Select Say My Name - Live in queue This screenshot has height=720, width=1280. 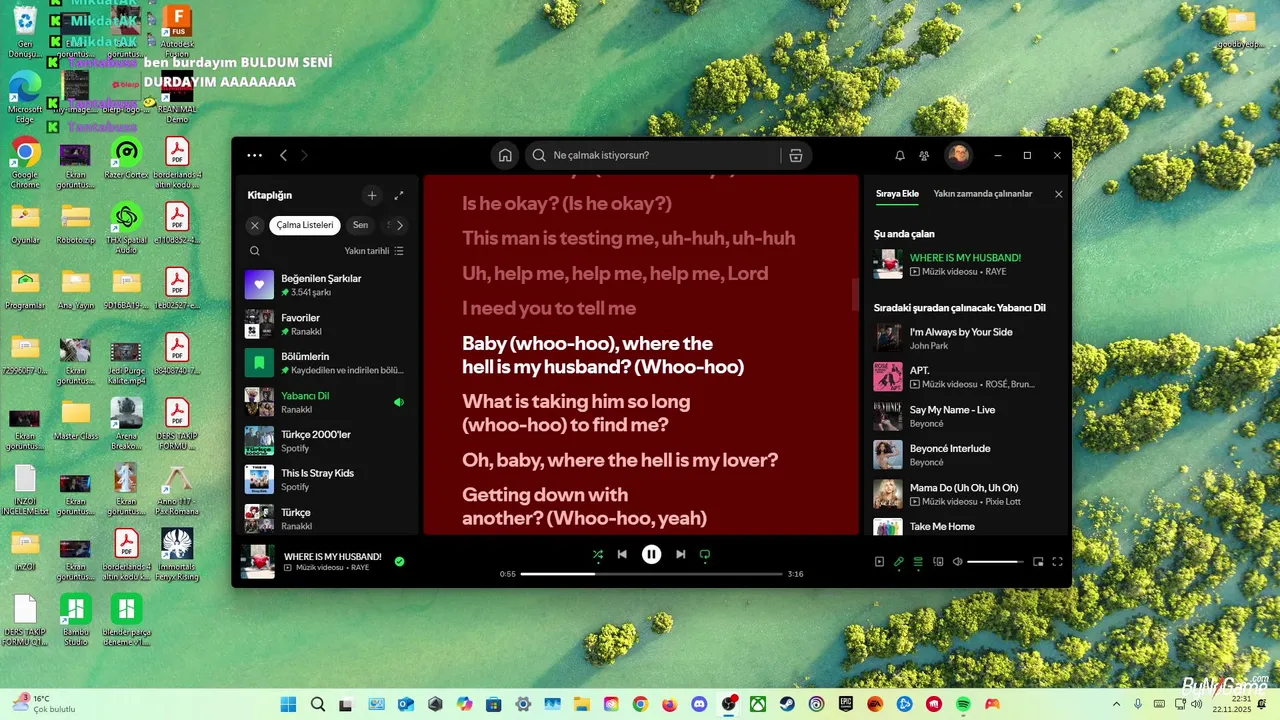[966, 416]
